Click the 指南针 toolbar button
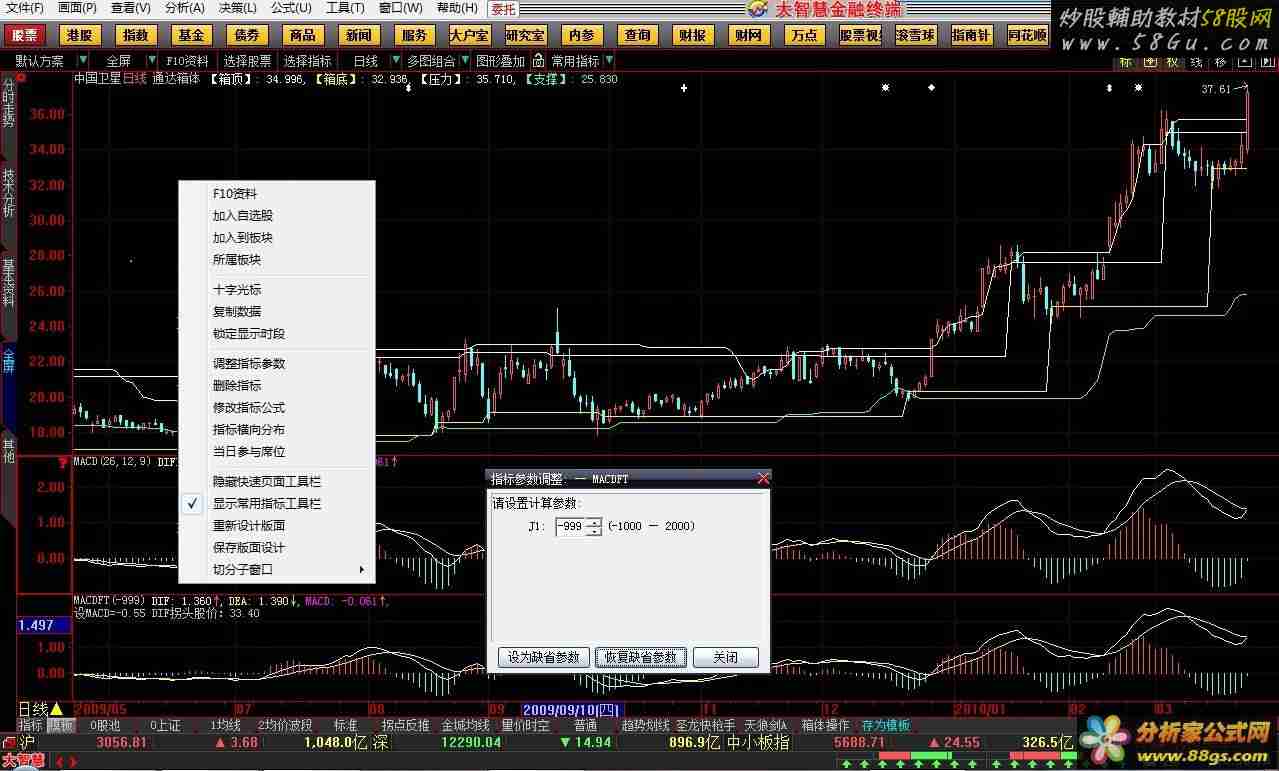The height and width of the screenshot is (771, 1279). (x=971, y=35)
